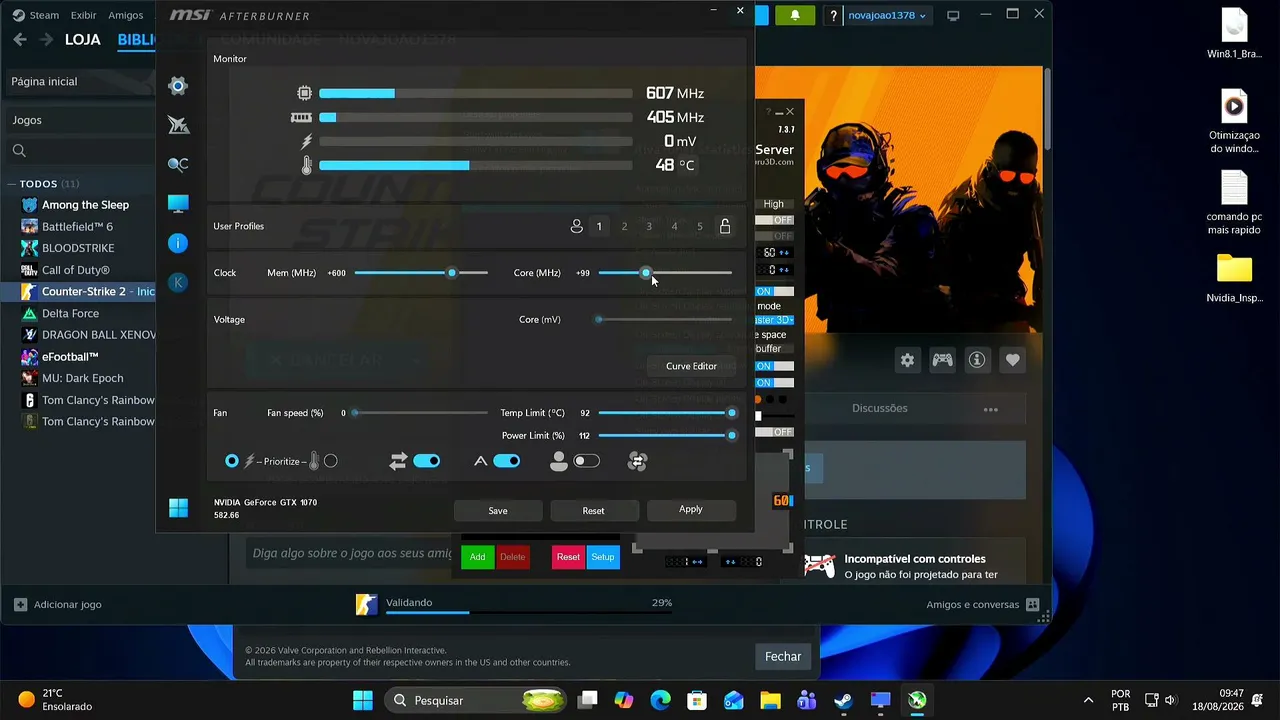Open the Exibir menu in Steam
1280x720 pixels.
pyautogui.click(x=83, y=15)
